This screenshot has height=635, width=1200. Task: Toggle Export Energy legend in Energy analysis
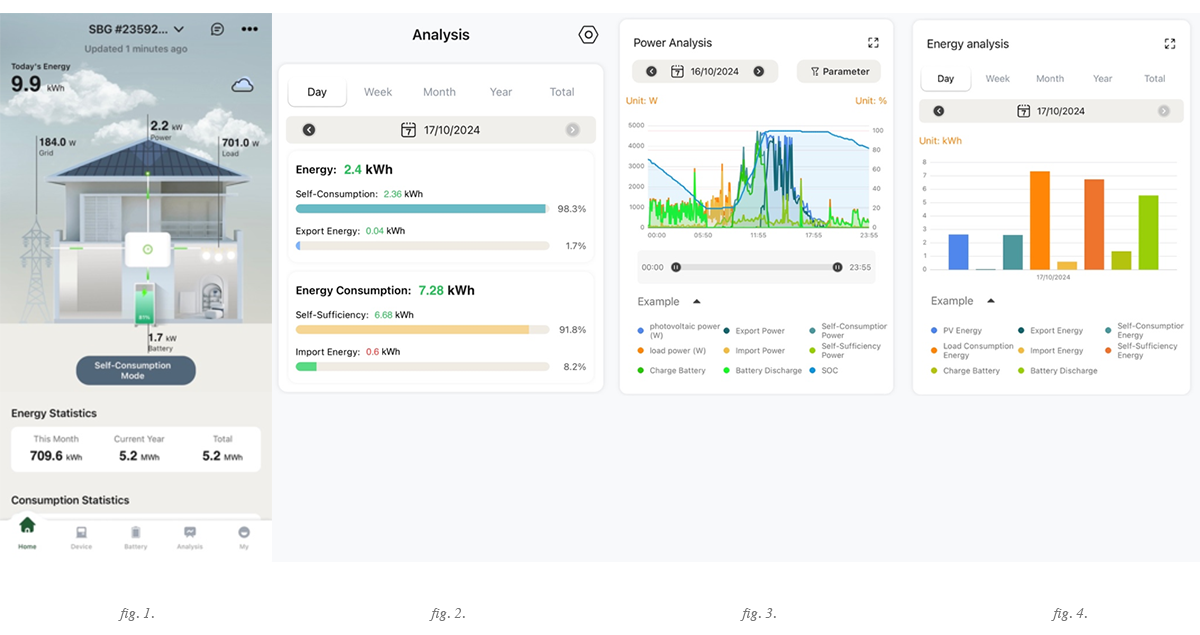pyautogui.click(x=1050, y=331)
